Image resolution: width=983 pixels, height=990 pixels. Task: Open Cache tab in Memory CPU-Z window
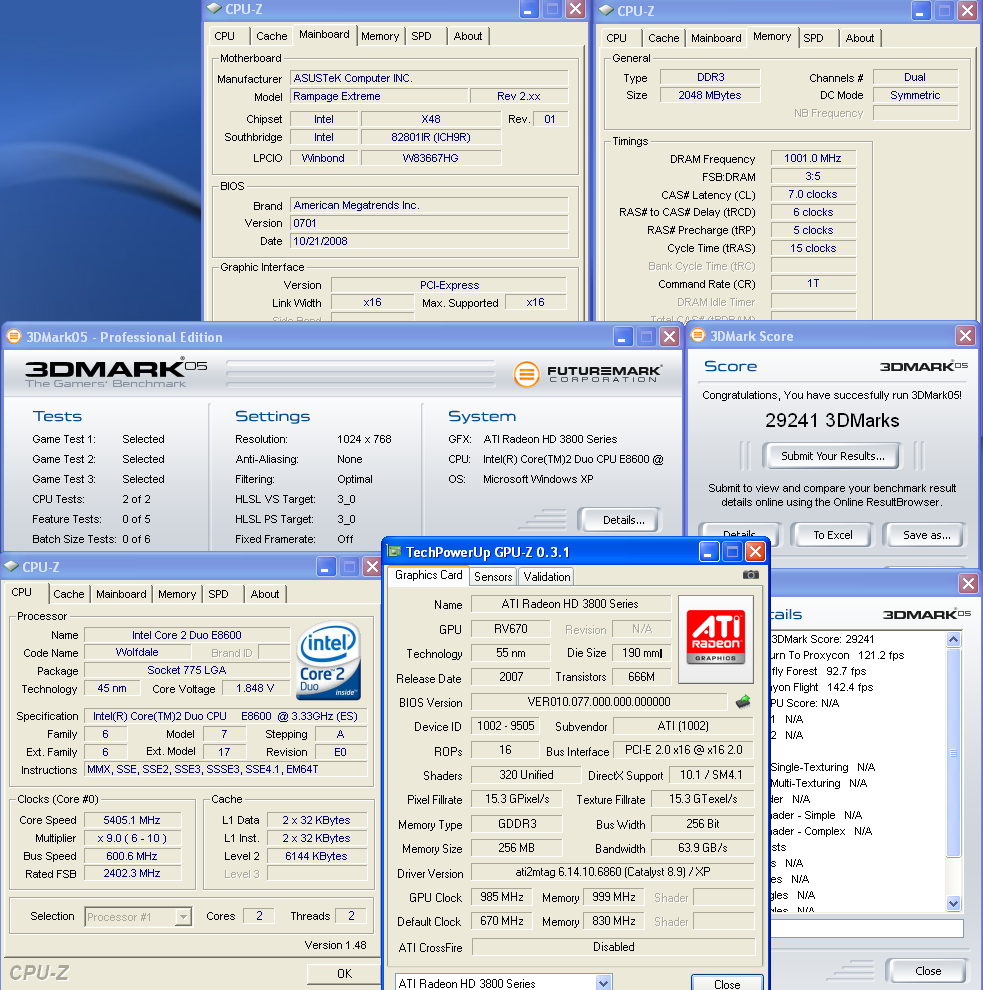tap(664, 38)
